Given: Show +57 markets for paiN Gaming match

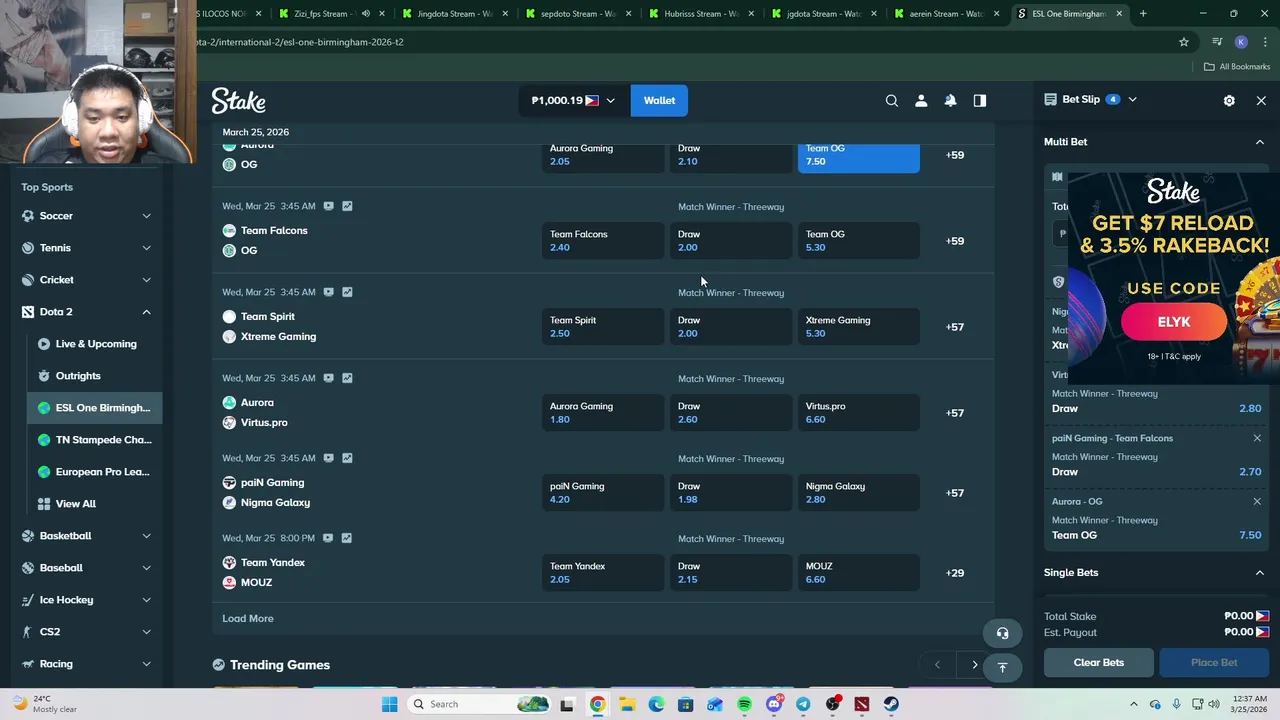Looking at the screenshot, I should click(955, 493).
